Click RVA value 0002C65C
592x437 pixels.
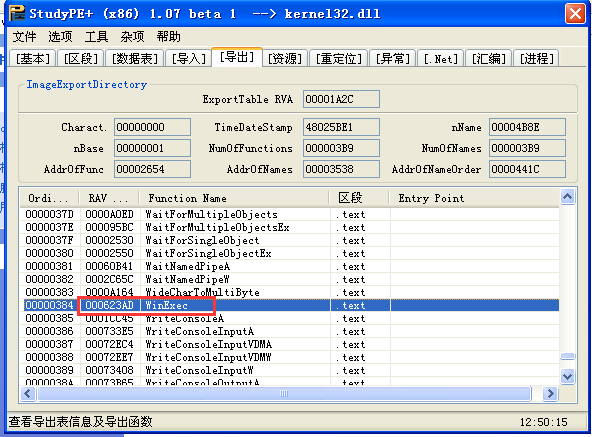coord(109,279)
